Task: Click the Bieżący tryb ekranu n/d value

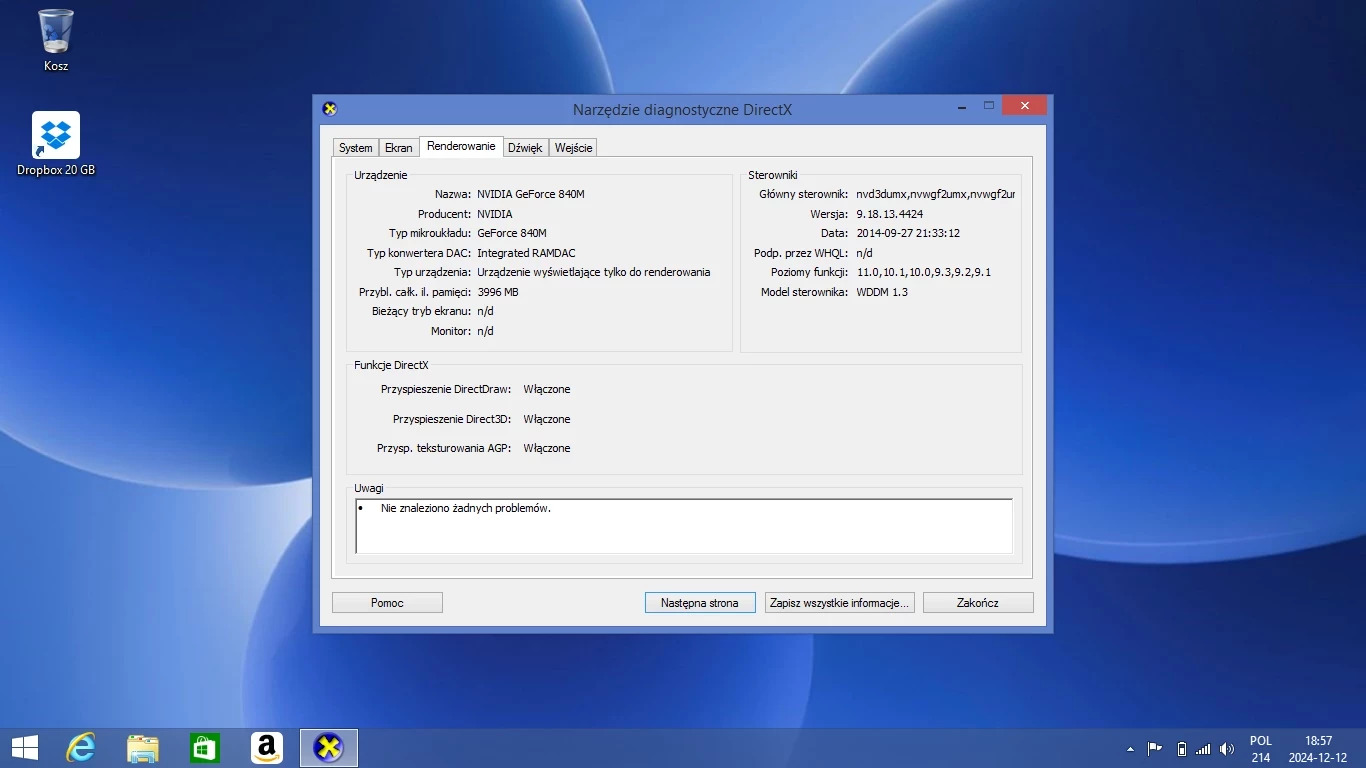Action: pyautogui.click(x=485, y=311)
